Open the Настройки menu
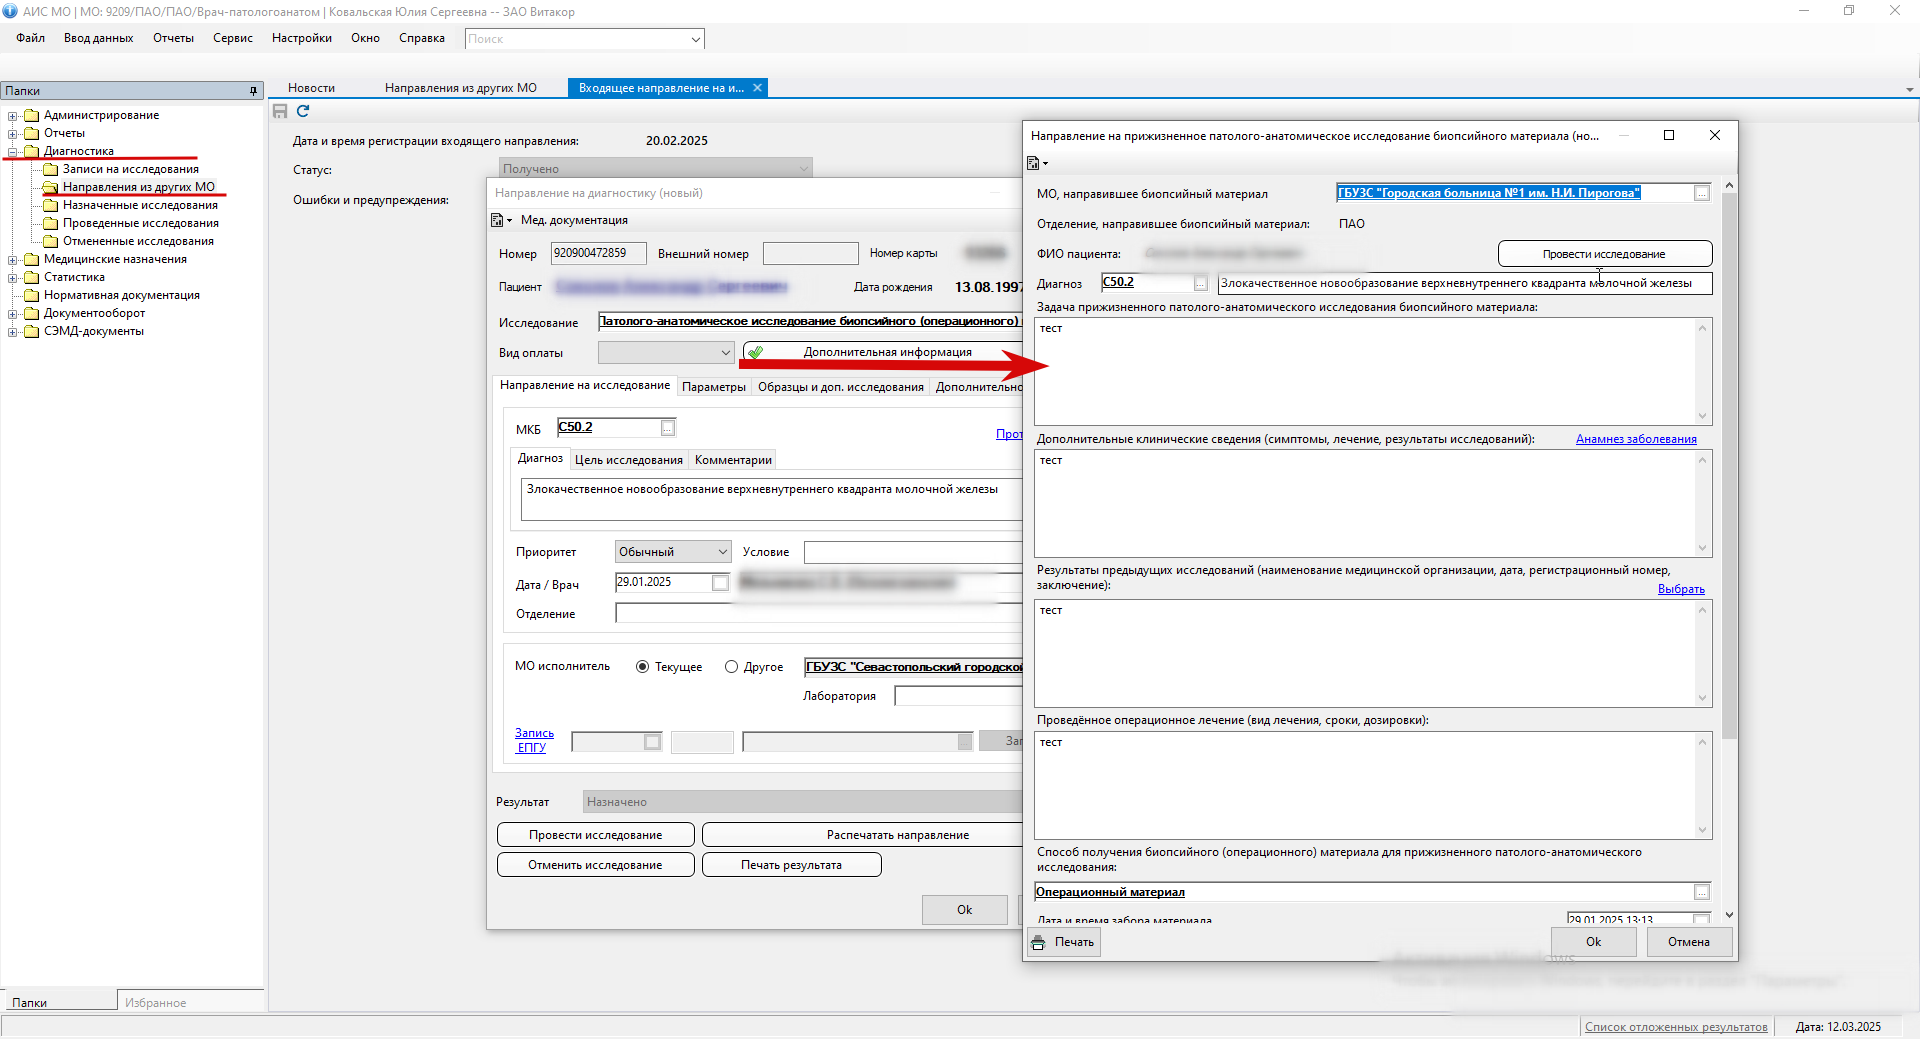Viewport: 1920px width, 1039px height. [x=302, y=38]
